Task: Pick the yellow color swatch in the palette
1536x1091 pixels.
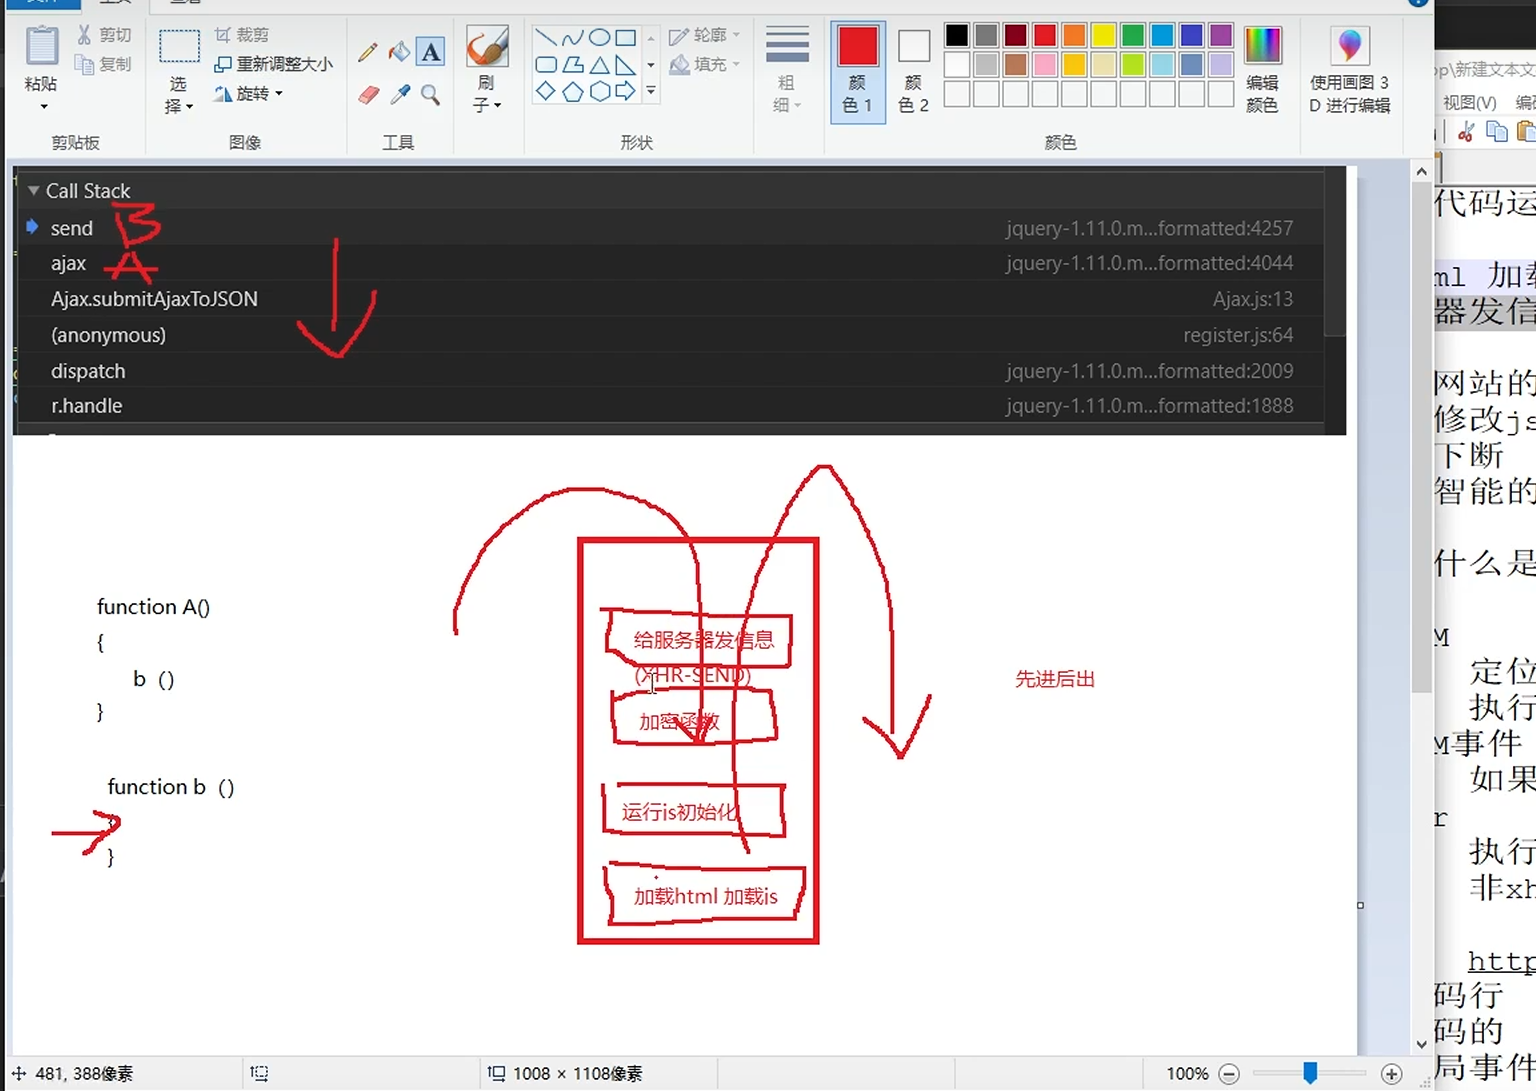Action: (x=1103, y=36)
